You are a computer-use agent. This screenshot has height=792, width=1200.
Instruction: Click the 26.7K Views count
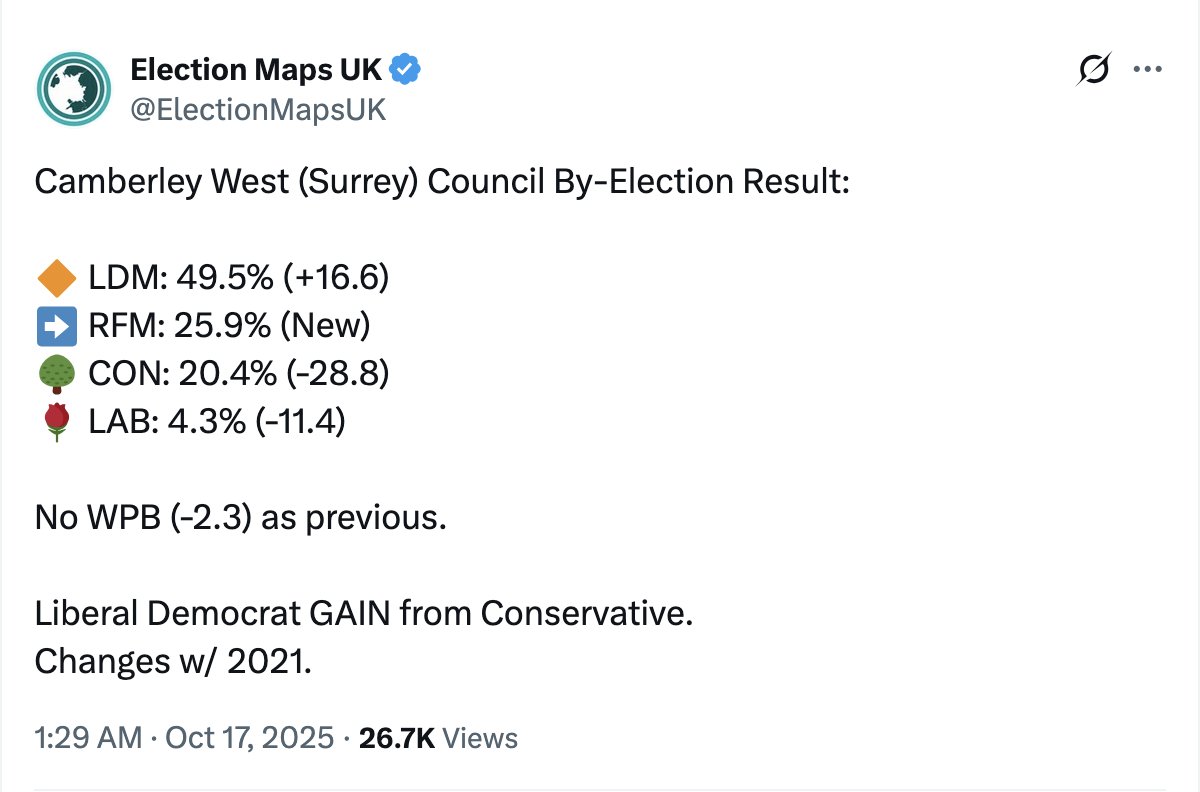(x=438, y=739)
